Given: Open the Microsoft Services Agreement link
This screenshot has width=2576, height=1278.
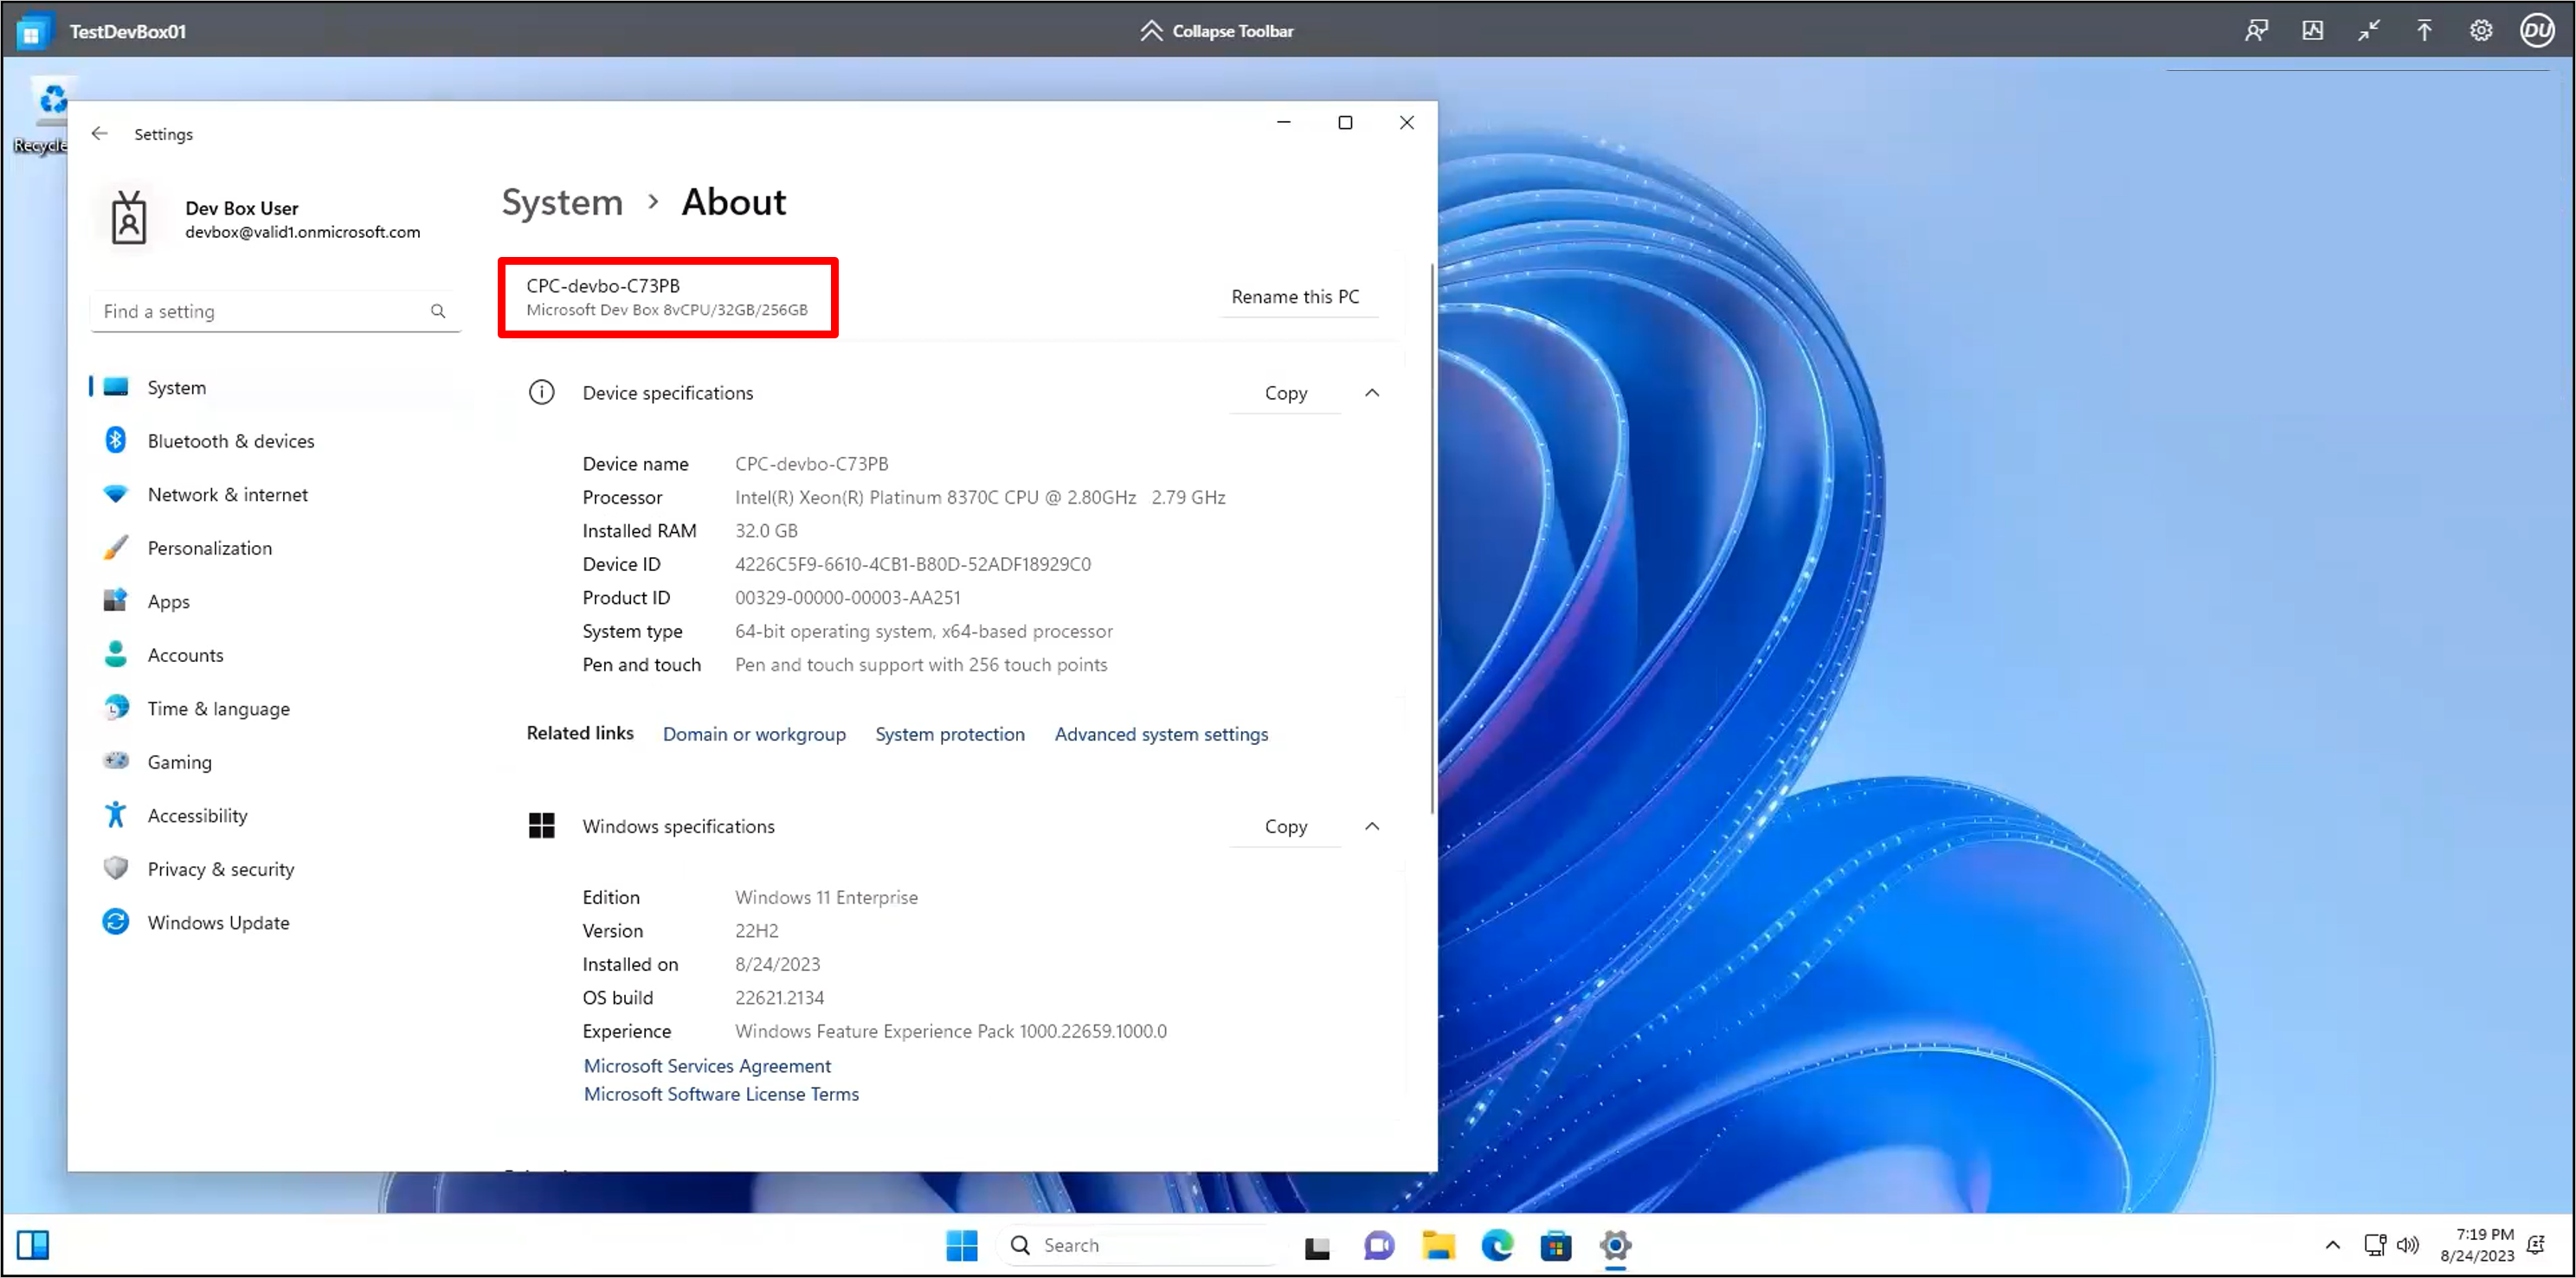Looking at the screenshot, I should pyautogui.click(x=707, y=1066).
